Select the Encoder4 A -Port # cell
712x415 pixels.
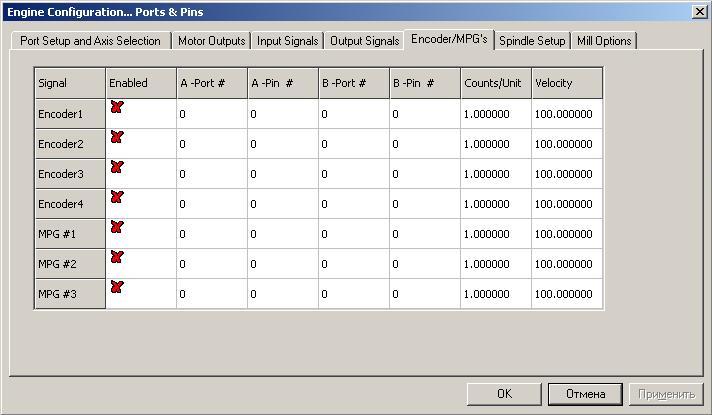(212, 204)
